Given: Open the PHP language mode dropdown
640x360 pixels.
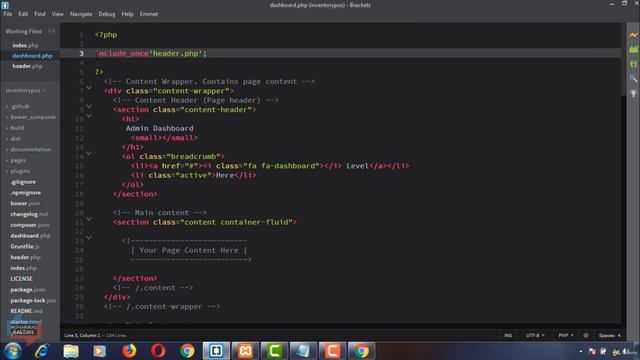Looking at the screenshot, I should pyautogui.click(x=566, y=335).
